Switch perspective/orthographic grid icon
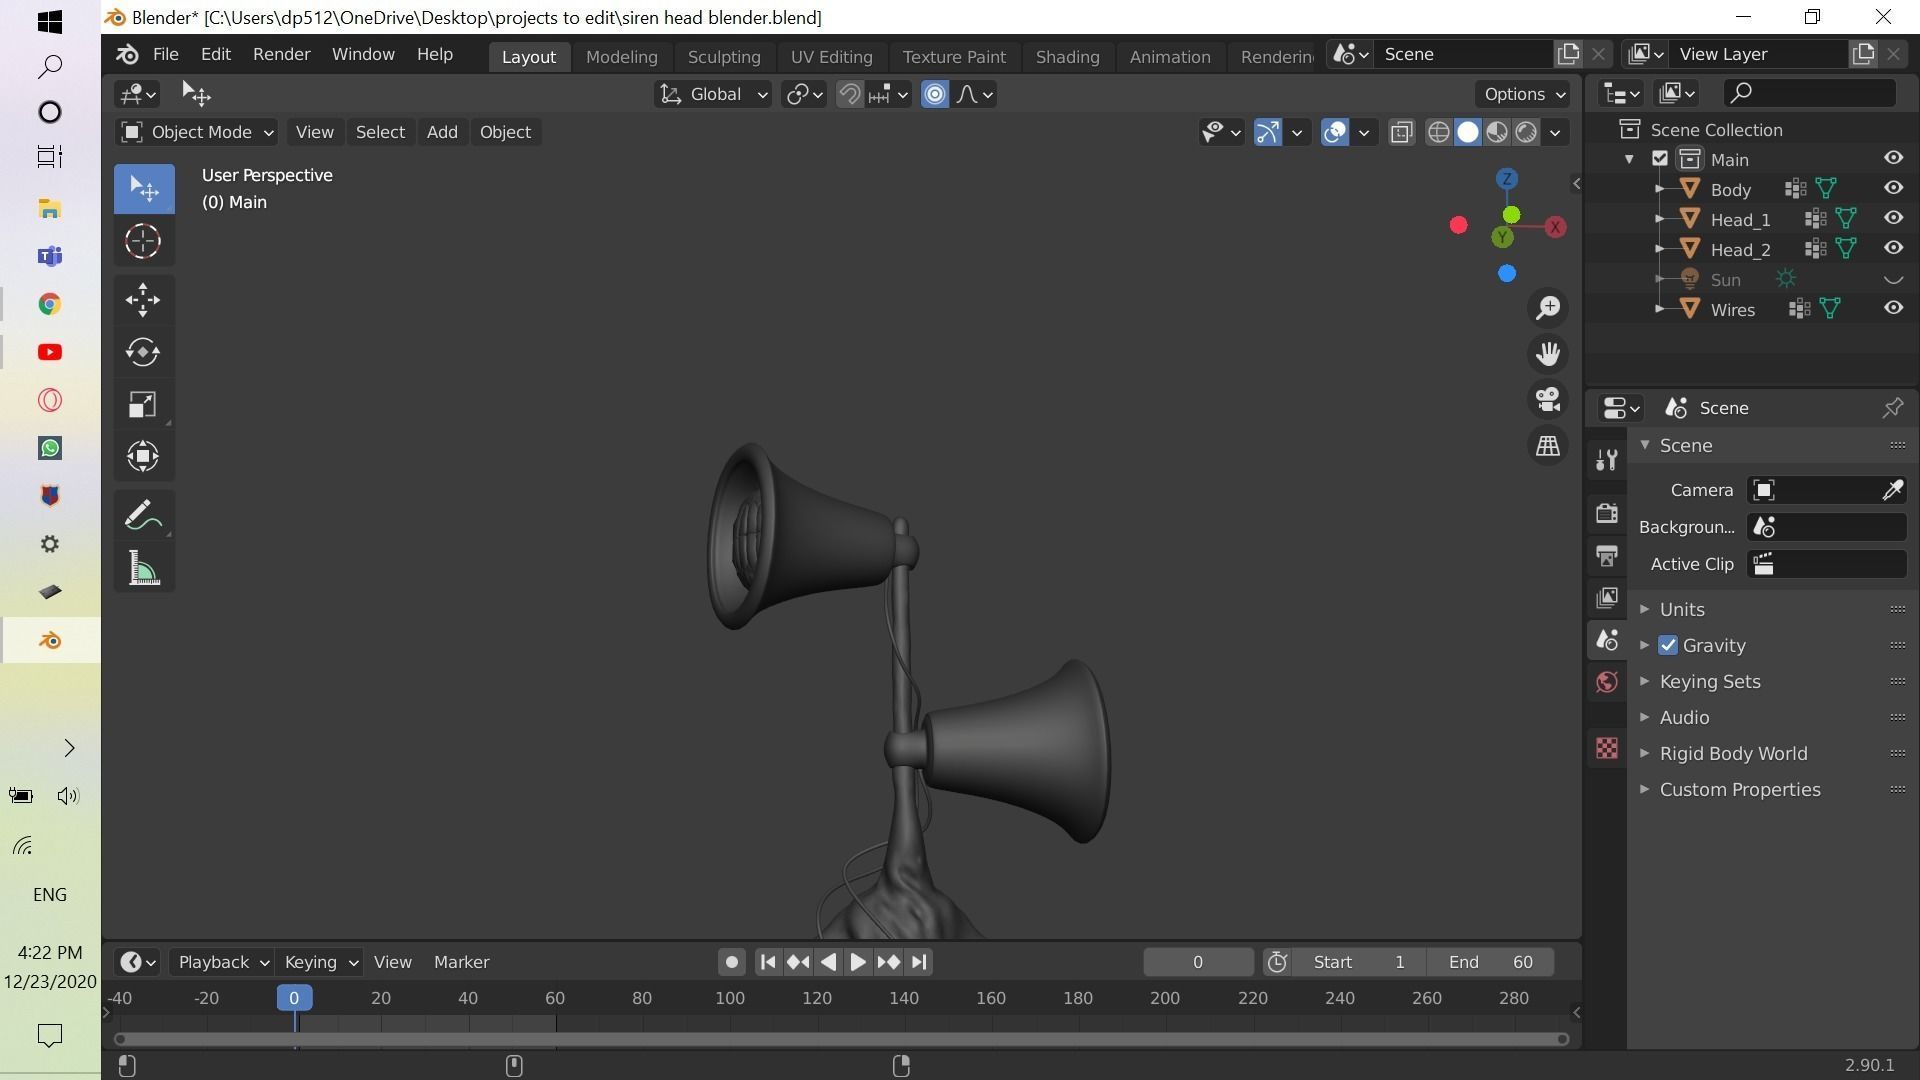The width and height of the screenshot is (1920, 1080). (1548, 446)
